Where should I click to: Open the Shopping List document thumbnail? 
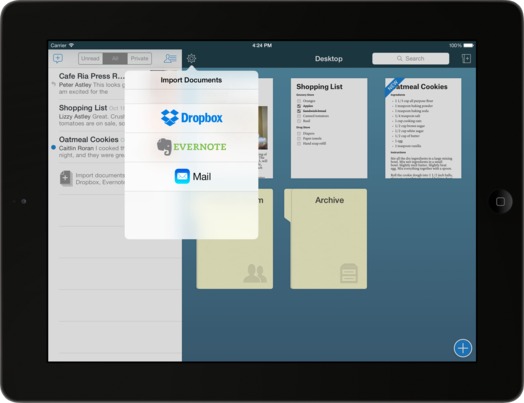tap(329, 128)
